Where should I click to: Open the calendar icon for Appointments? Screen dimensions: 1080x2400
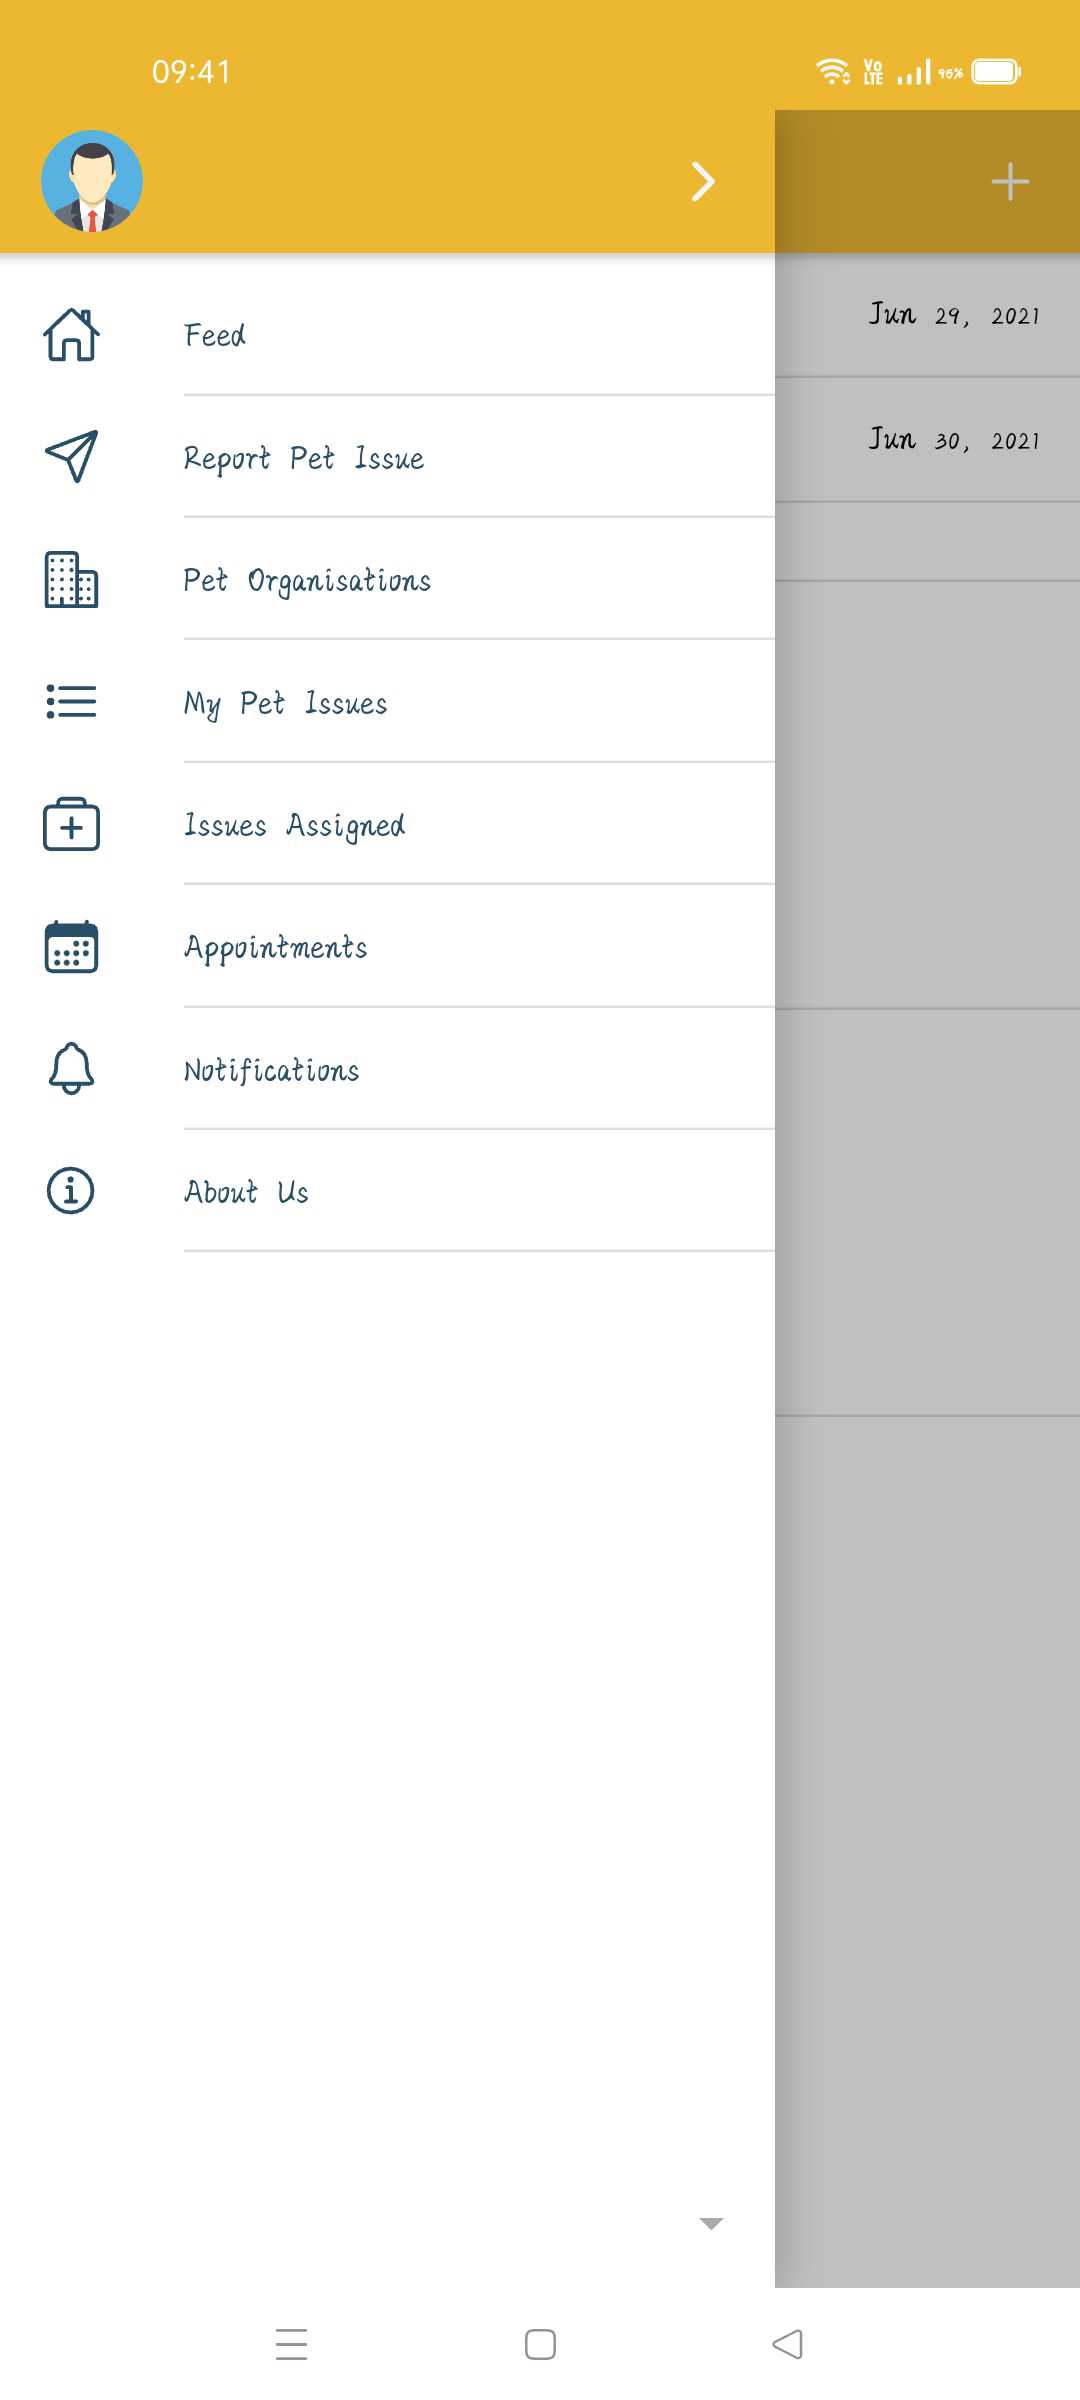(x=71, y=946)
